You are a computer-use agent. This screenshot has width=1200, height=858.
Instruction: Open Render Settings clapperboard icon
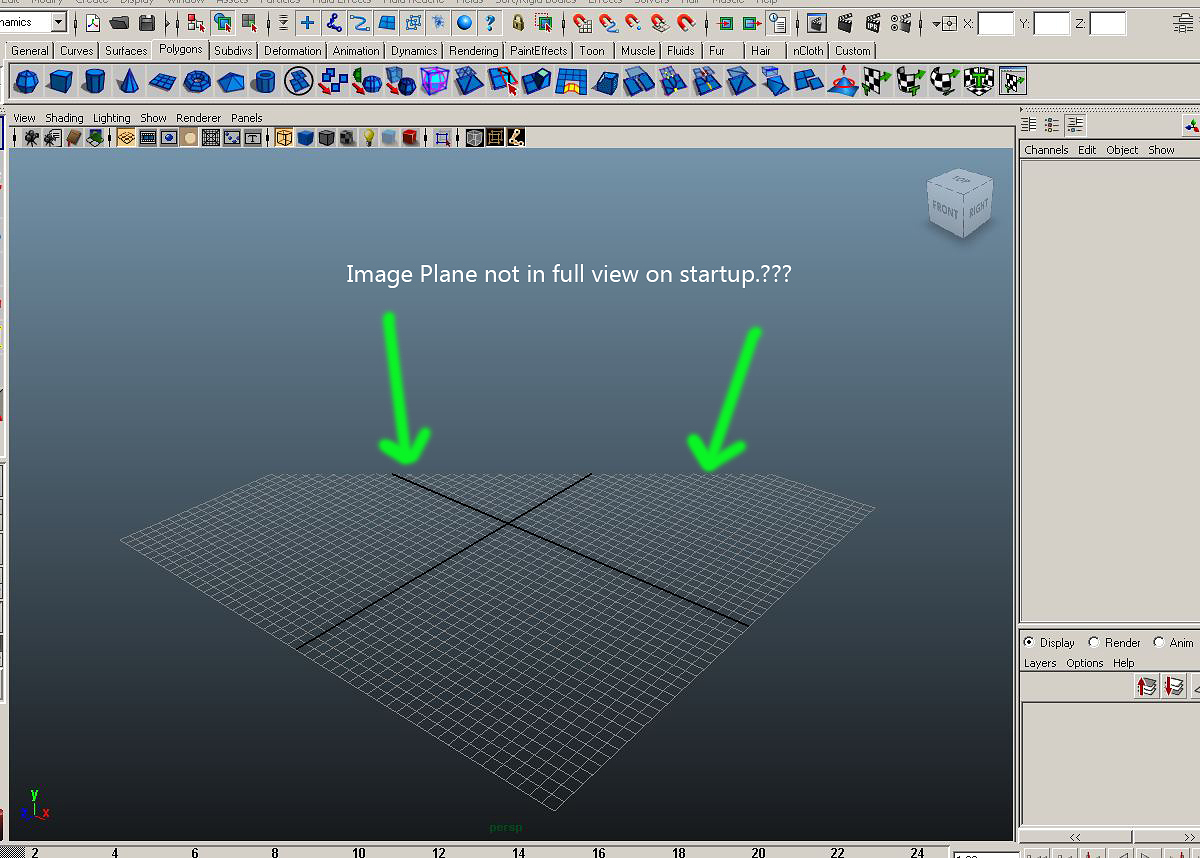point(901,22)
